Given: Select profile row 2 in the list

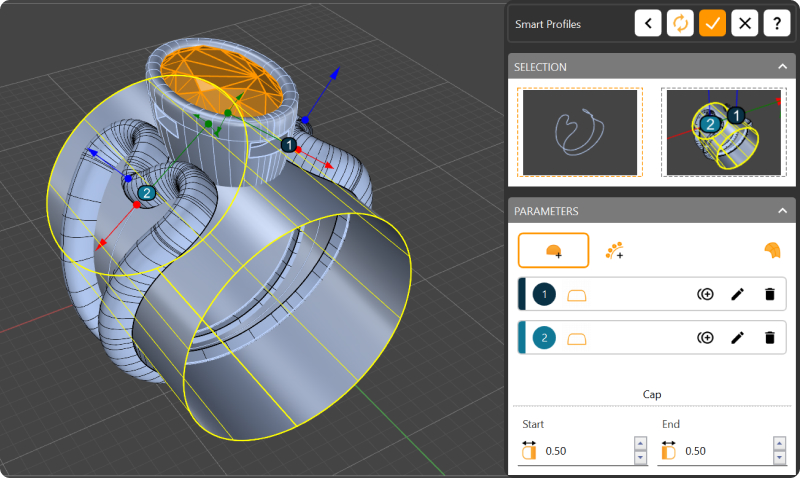Looking at the screenshot, I should point(620,338).
